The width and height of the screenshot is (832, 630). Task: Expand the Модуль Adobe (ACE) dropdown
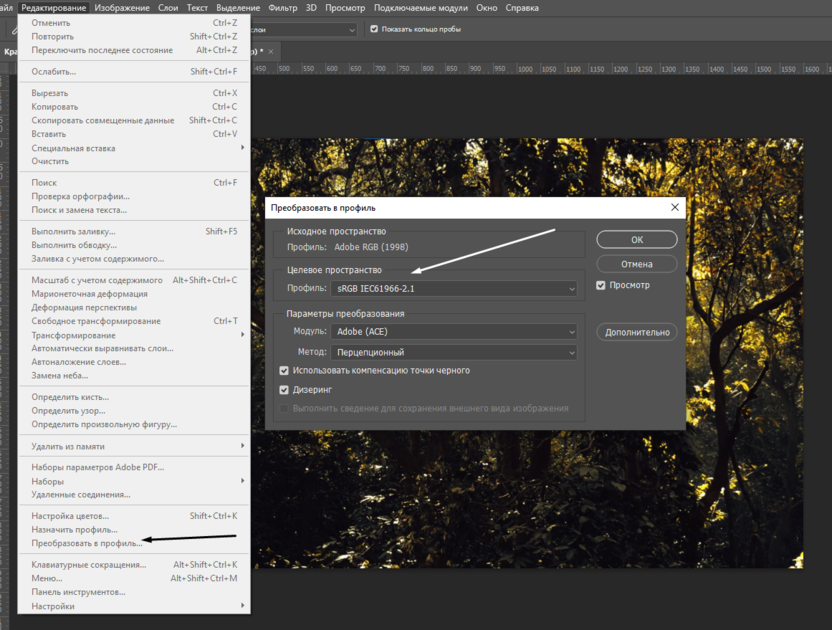pos(454,332)
